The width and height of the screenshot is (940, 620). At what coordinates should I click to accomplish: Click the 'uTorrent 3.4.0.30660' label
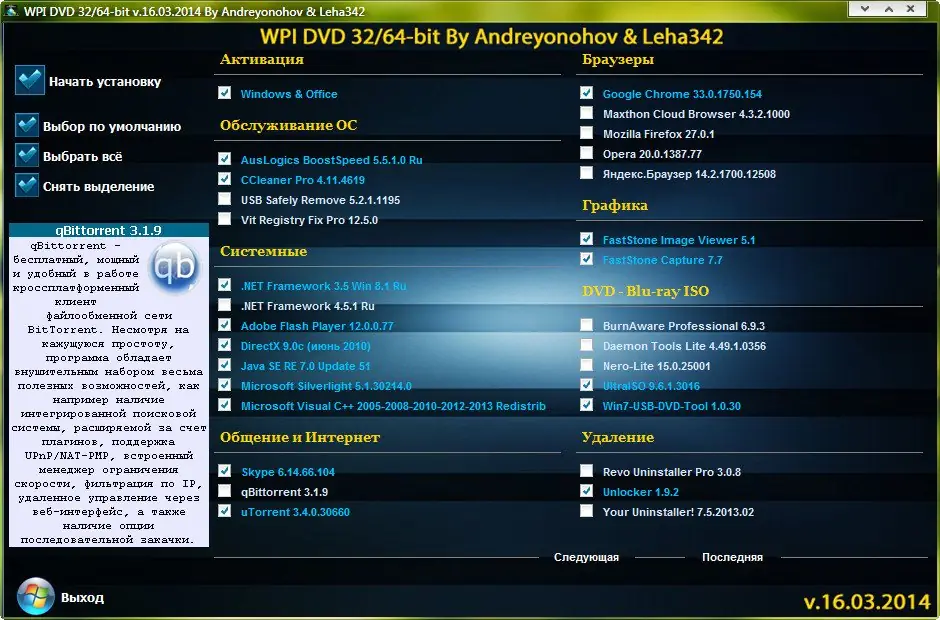pos(295,512)
